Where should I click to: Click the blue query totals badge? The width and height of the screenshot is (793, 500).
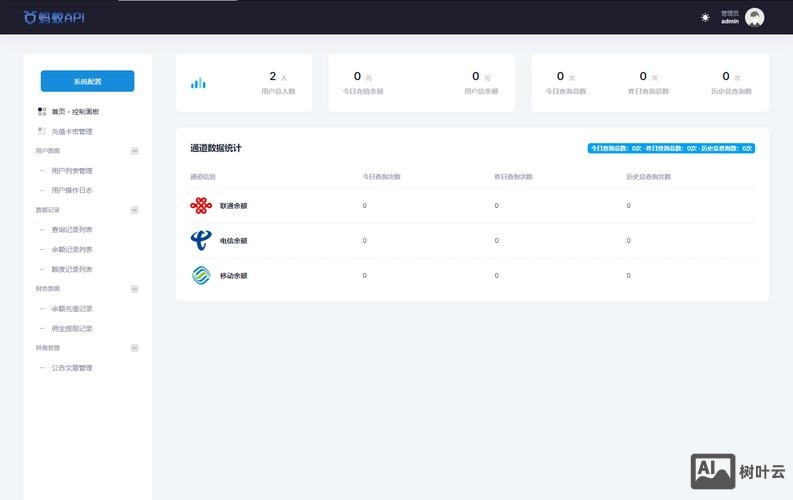click(x=670, y=148)
